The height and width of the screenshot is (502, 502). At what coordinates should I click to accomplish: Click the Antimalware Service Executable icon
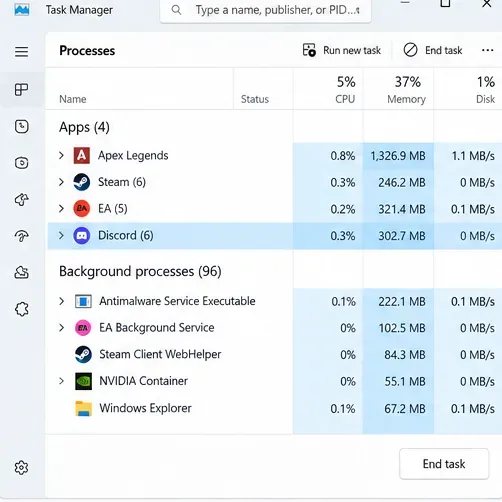coord(83,301)
